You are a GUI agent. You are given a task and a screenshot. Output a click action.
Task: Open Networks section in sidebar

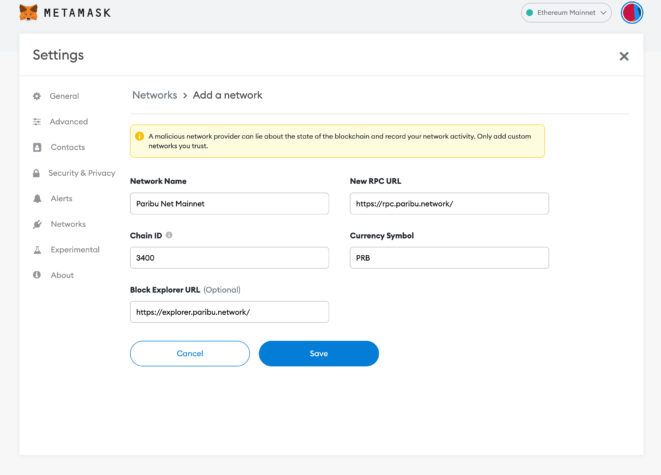pyautogui.click(x=68, y=224)
